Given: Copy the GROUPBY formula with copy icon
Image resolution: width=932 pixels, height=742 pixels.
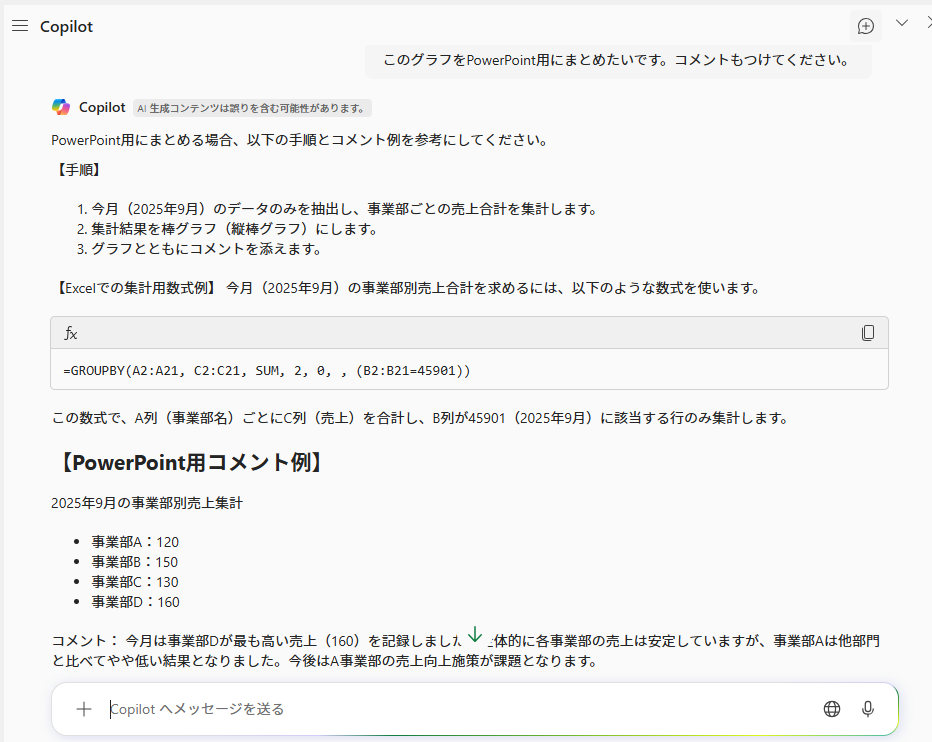Looking at the screenshot, I should tap(867, 333).
